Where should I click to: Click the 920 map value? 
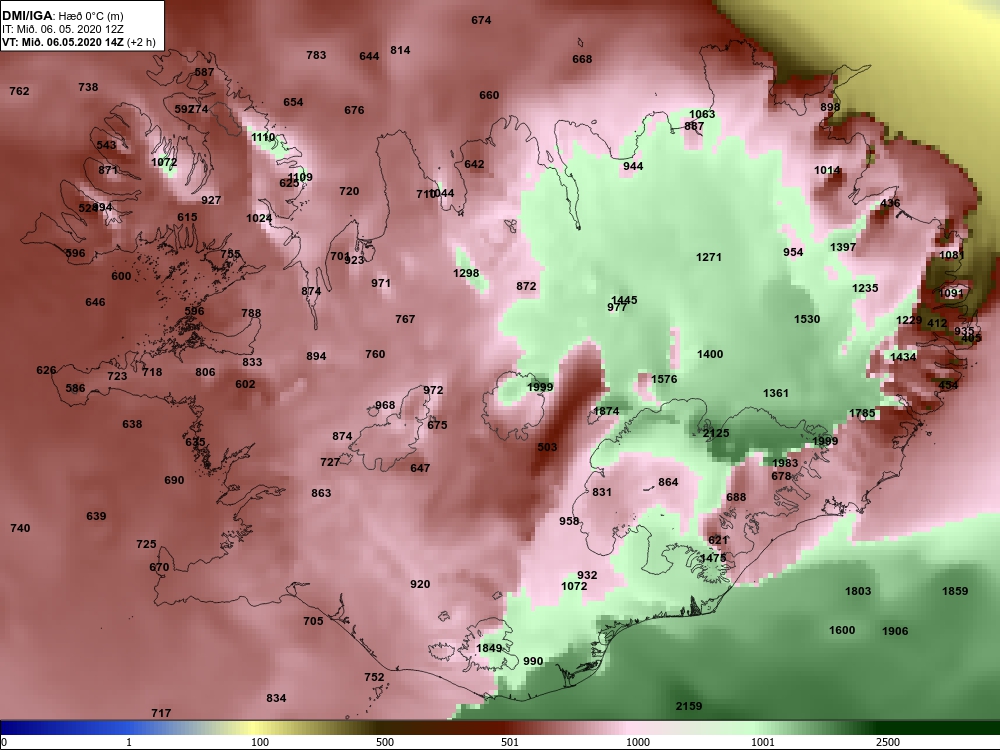(x=420, y=584)
